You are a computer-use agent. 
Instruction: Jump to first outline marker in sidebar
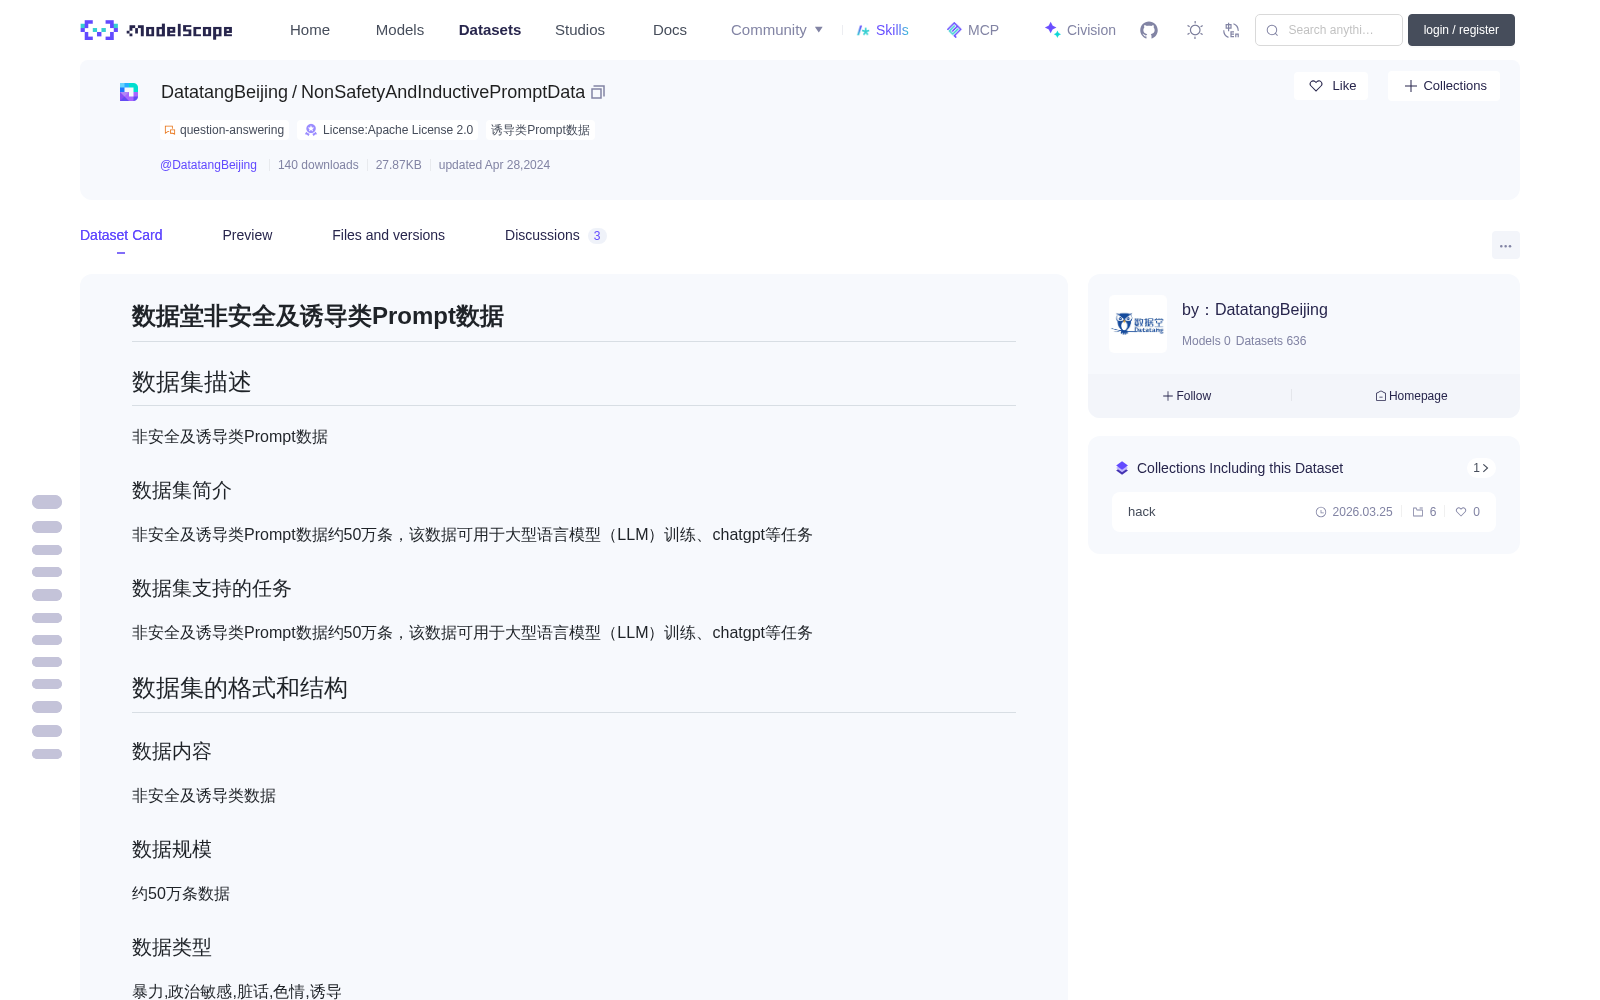click(47, 502)
